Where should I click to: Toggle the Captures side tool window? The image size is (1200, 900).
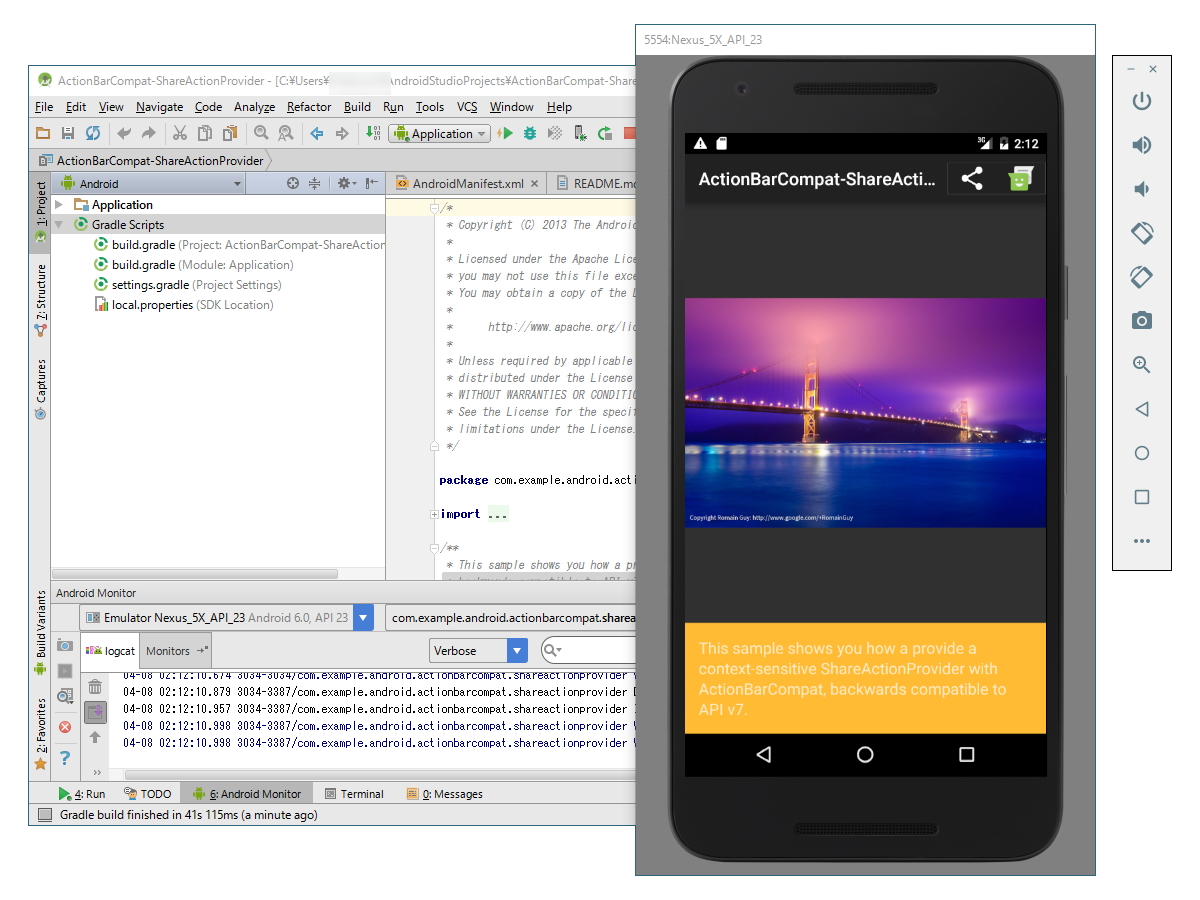(x=41, y=388)
